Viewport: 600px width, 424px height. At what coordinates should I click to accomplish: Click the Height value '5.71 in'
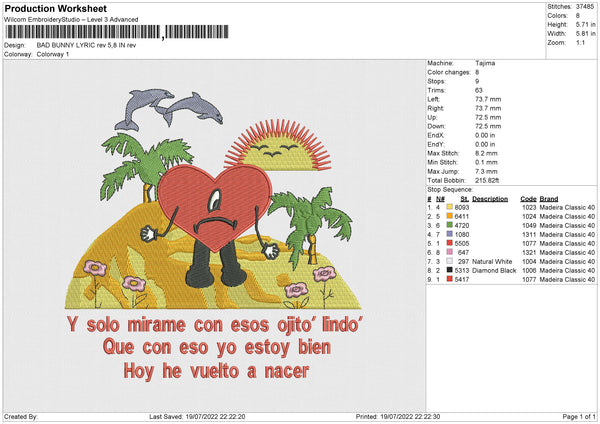pyautogui.click(x=585, y=24)
